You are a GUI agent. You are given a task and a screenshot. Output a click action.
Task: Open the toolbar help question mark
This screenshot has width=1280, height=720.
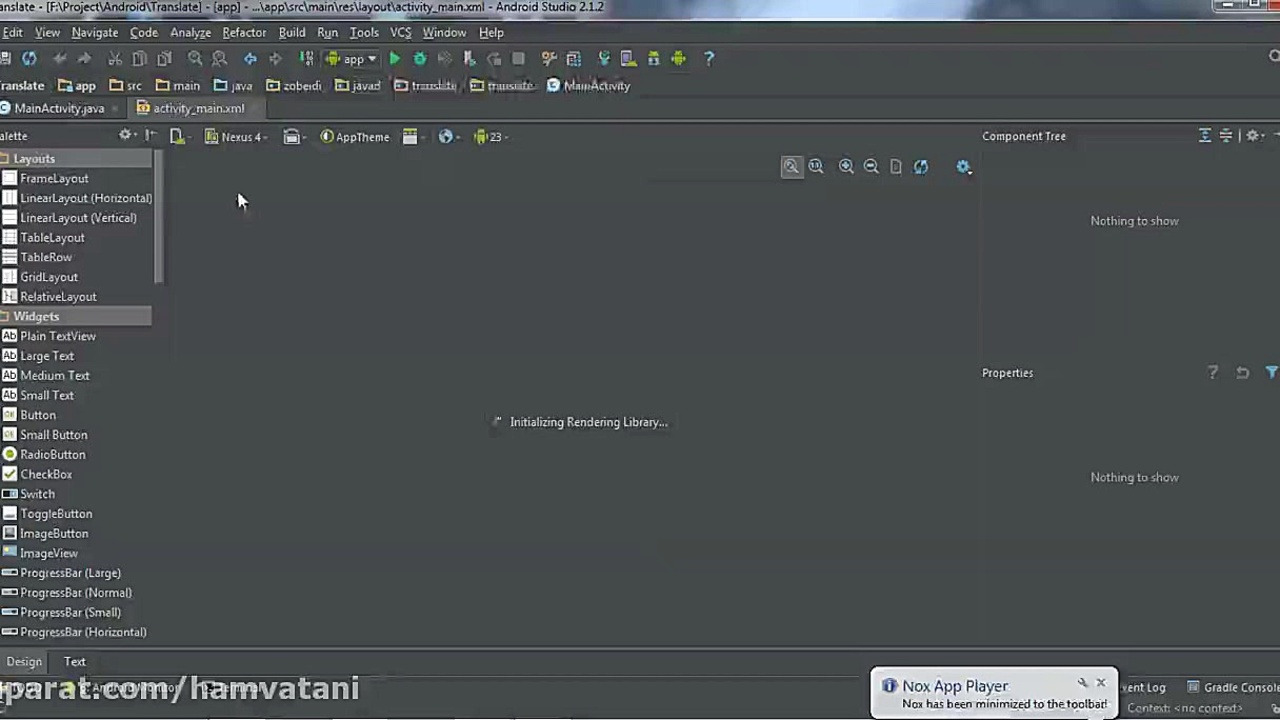tap(709, 59)
